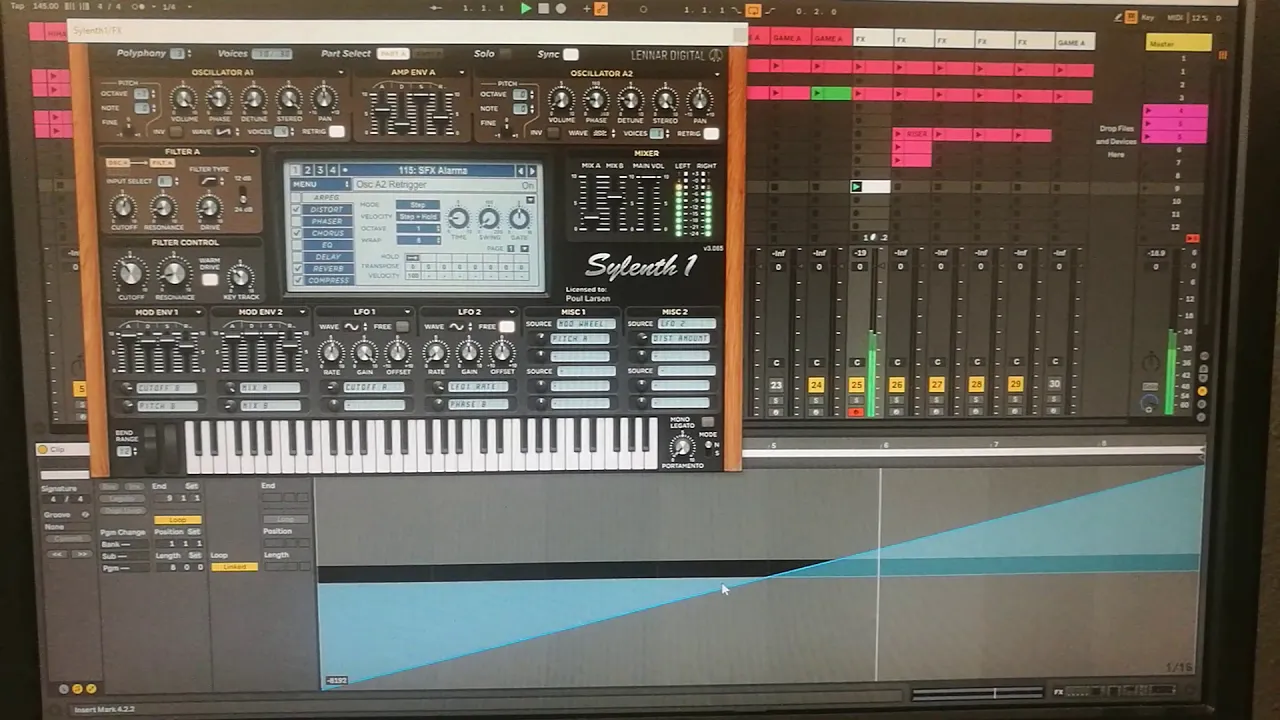Screen dimensions: 1280x720
Task: Open the LFO 1 section menu arrow
Action: [x=407, y=312]
